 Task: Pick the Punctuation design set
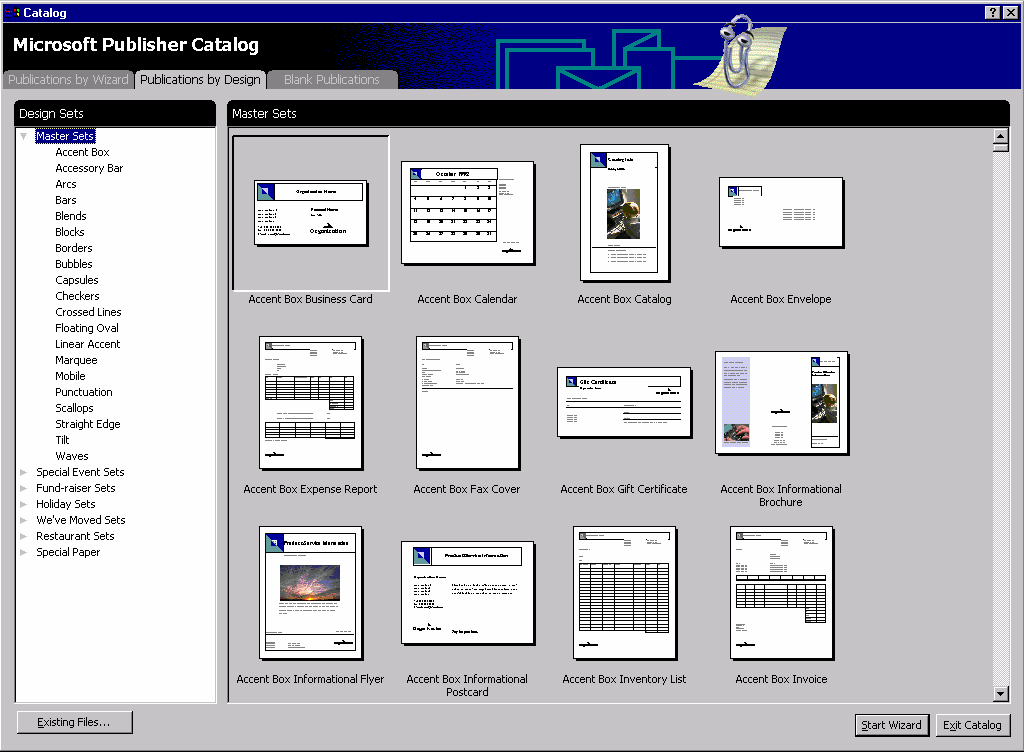tap(84, 392)
